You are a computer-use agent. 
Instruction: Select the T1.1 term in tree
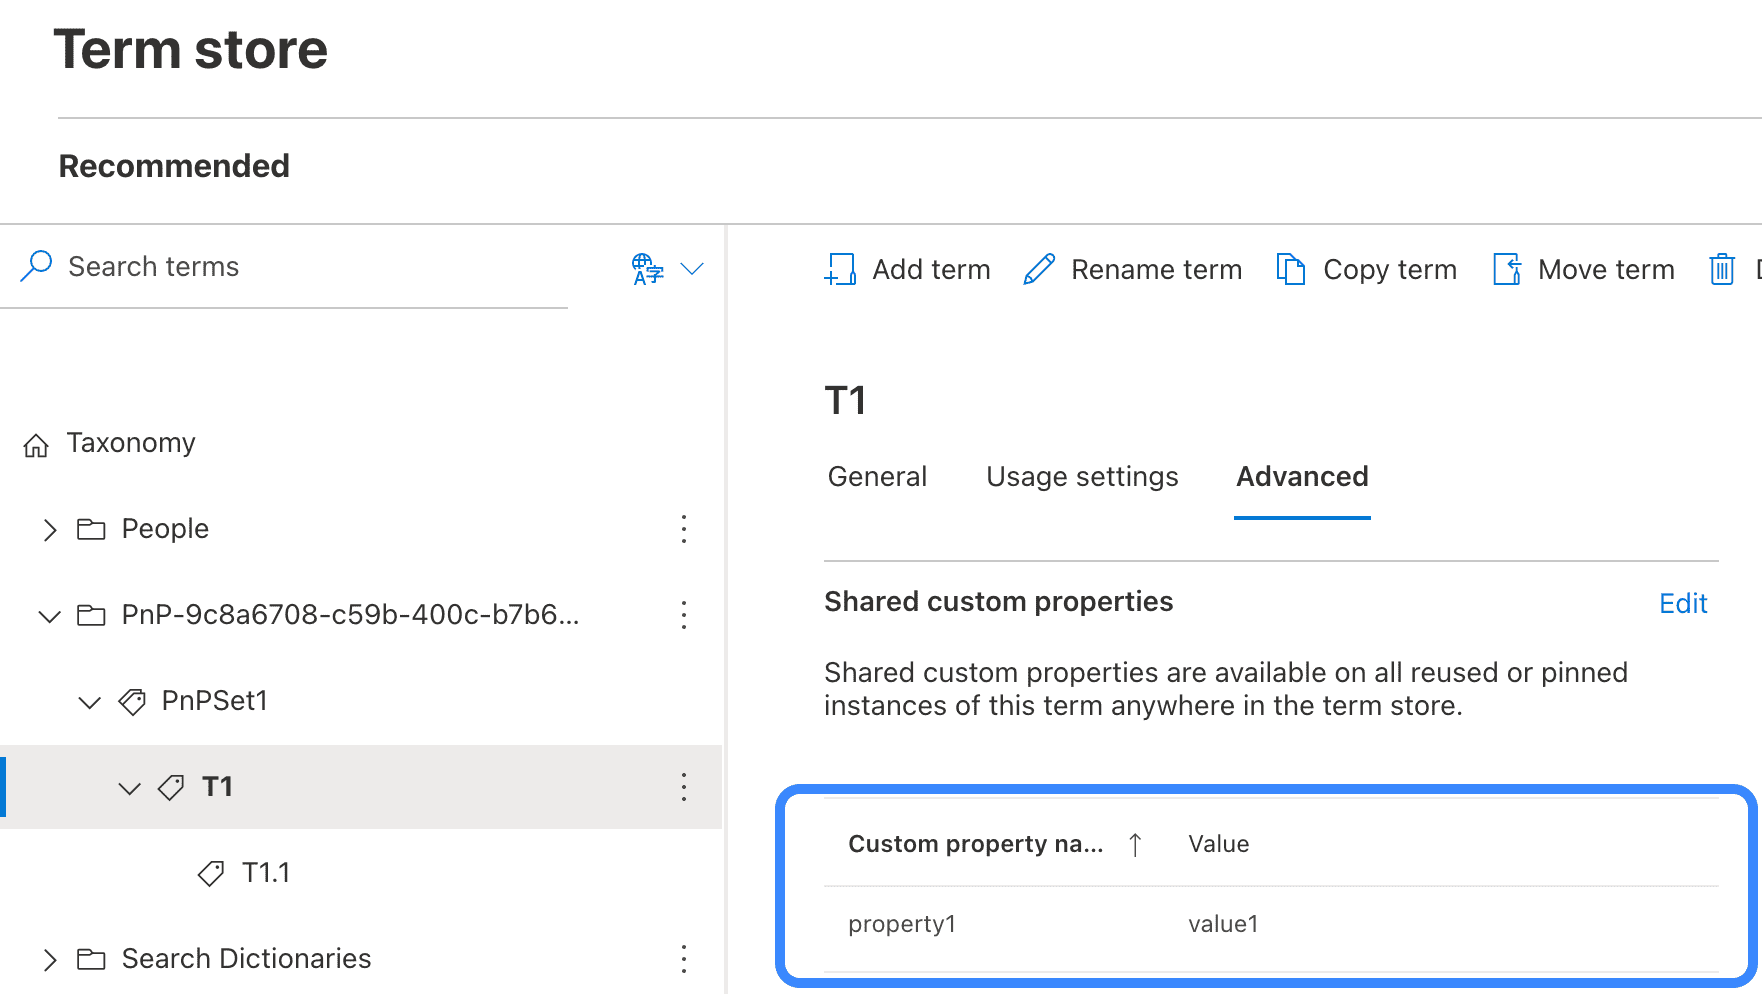click(265, 873)
